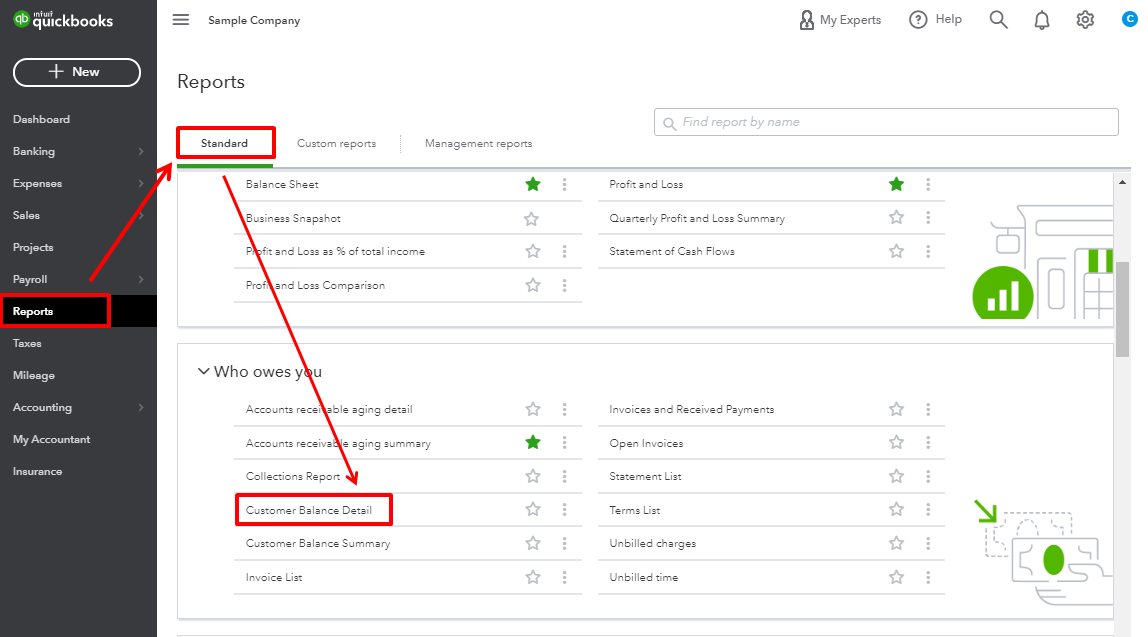
Task: Favorite the Statement of Cash Flows report
Action: [x=896, y=251]
